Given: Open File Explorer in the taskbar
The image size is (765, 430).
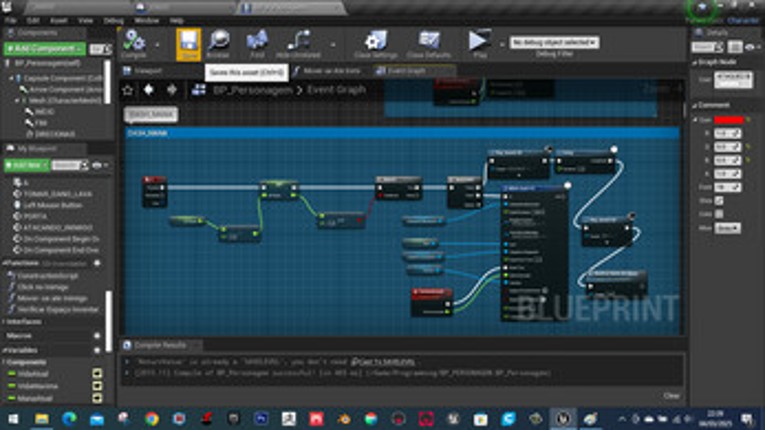Looking at the screenshot, I should click(42, 419).
